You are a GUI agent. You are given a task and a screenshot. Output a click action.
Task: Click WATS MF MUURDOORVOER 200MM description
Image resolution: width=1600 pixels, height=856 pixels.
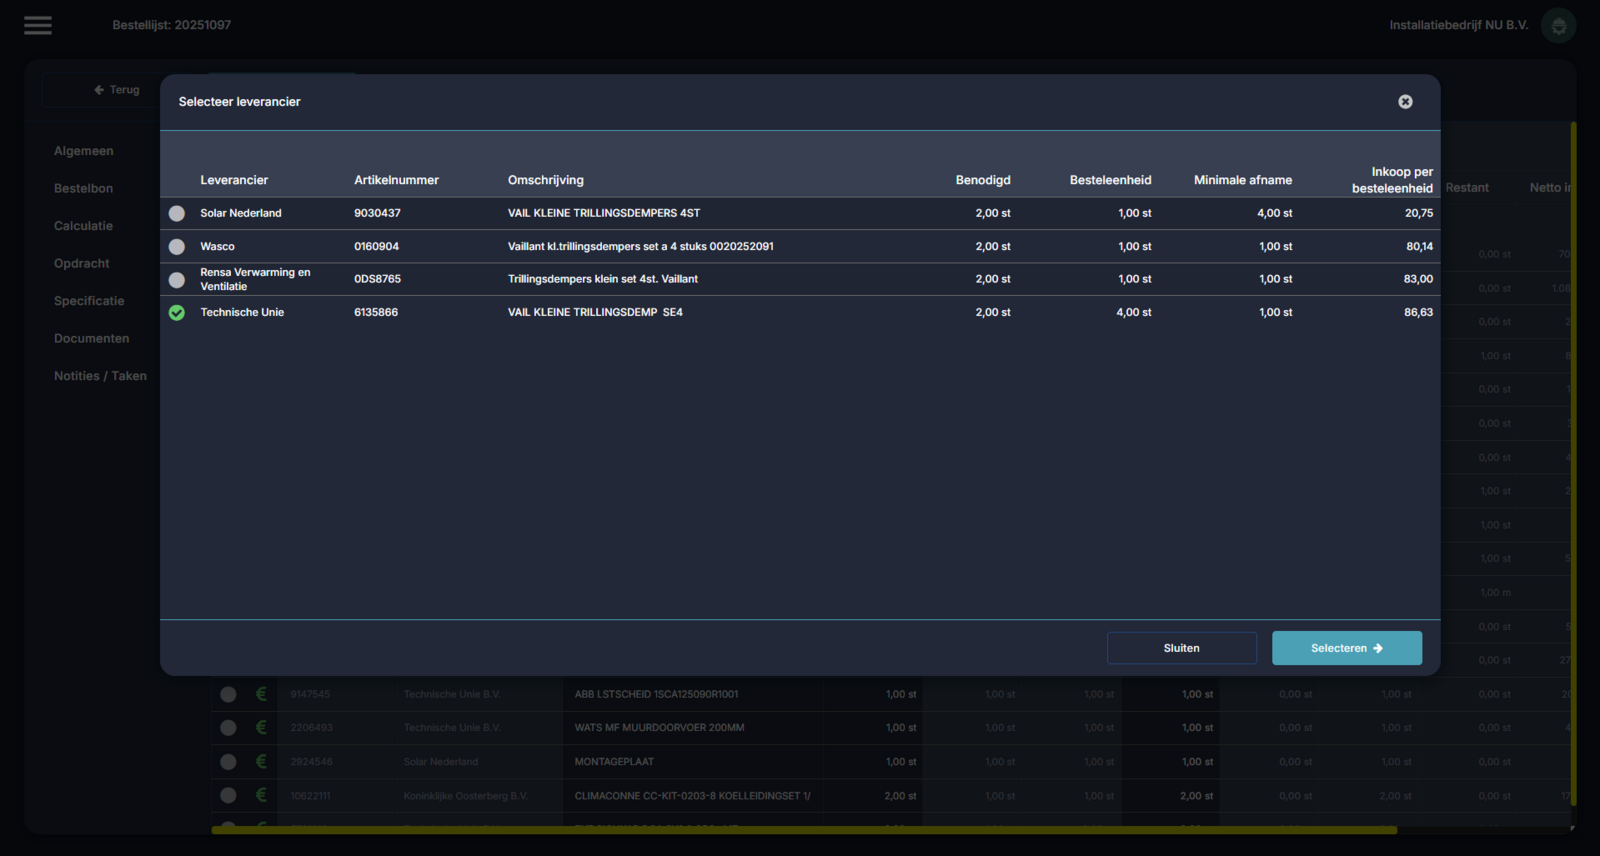660,728
